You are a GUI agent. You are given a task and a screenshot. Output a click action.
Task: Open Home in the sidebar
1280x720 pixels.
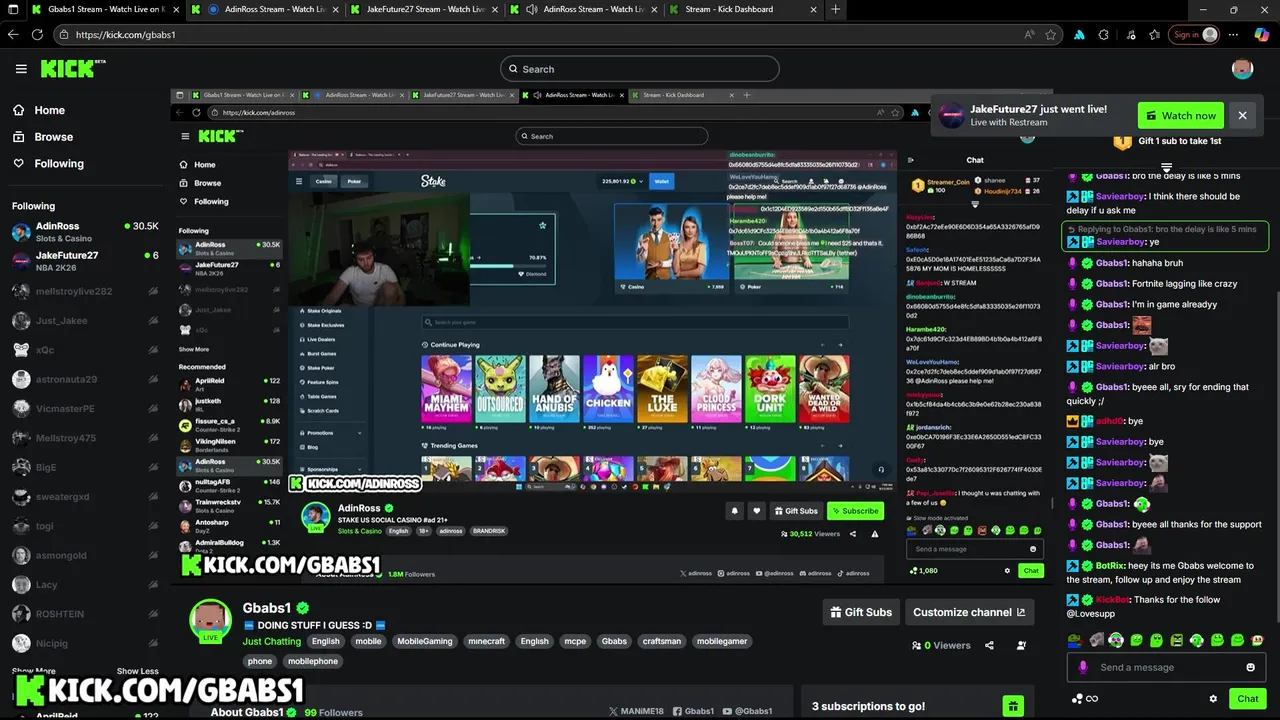tap(49, 110)
